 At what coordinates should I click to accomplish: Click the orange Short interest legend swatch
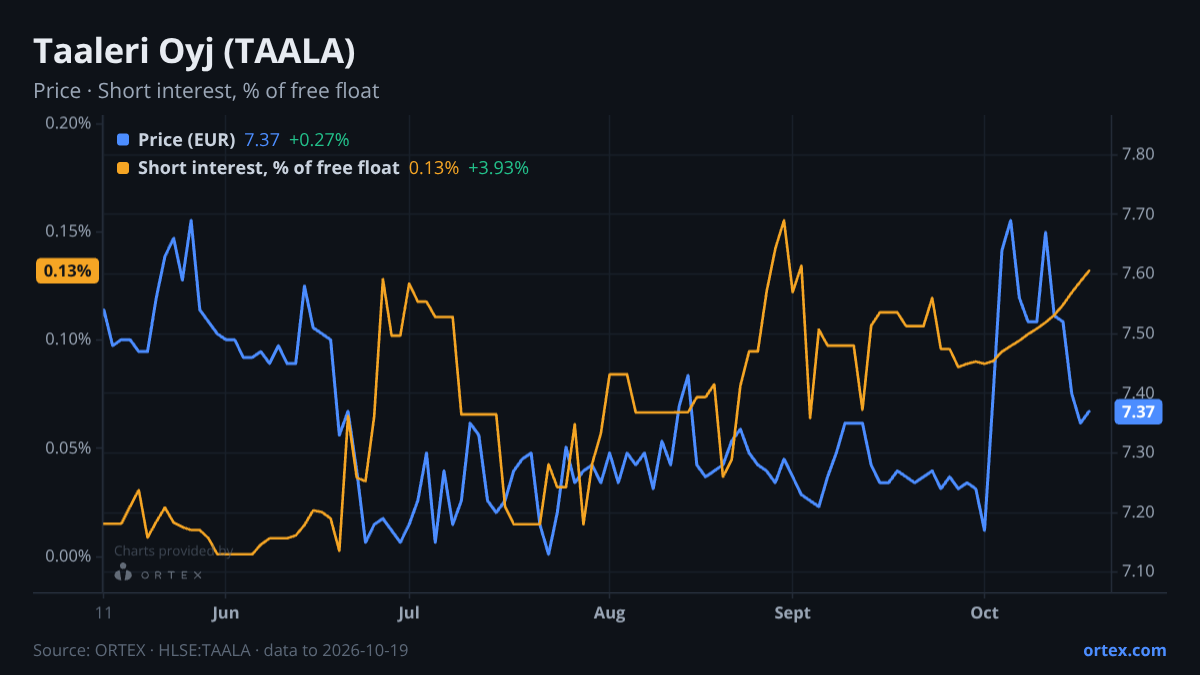pos(123,168)
